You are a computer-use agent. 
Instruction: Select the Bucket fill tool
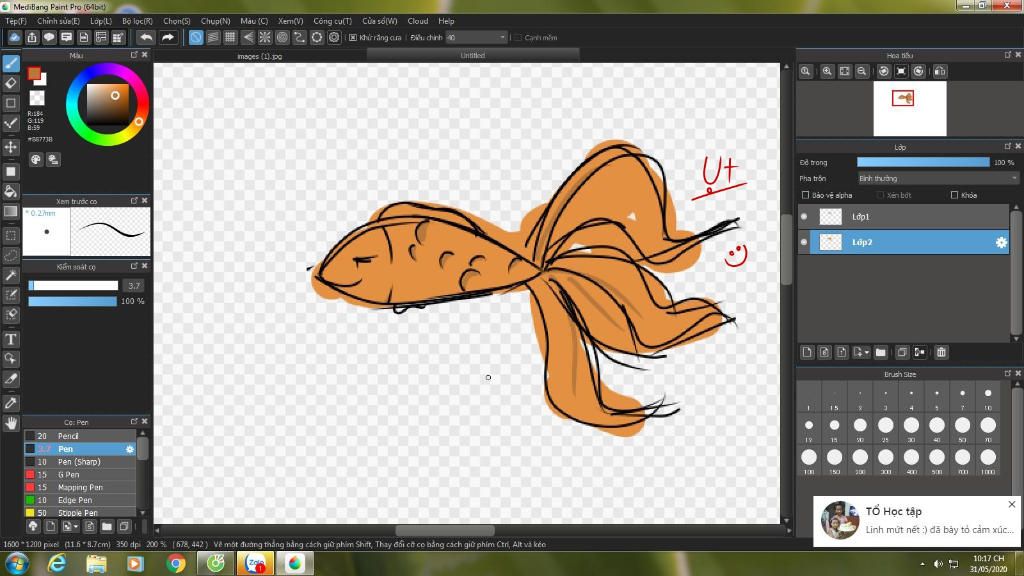tap(11, 191)
